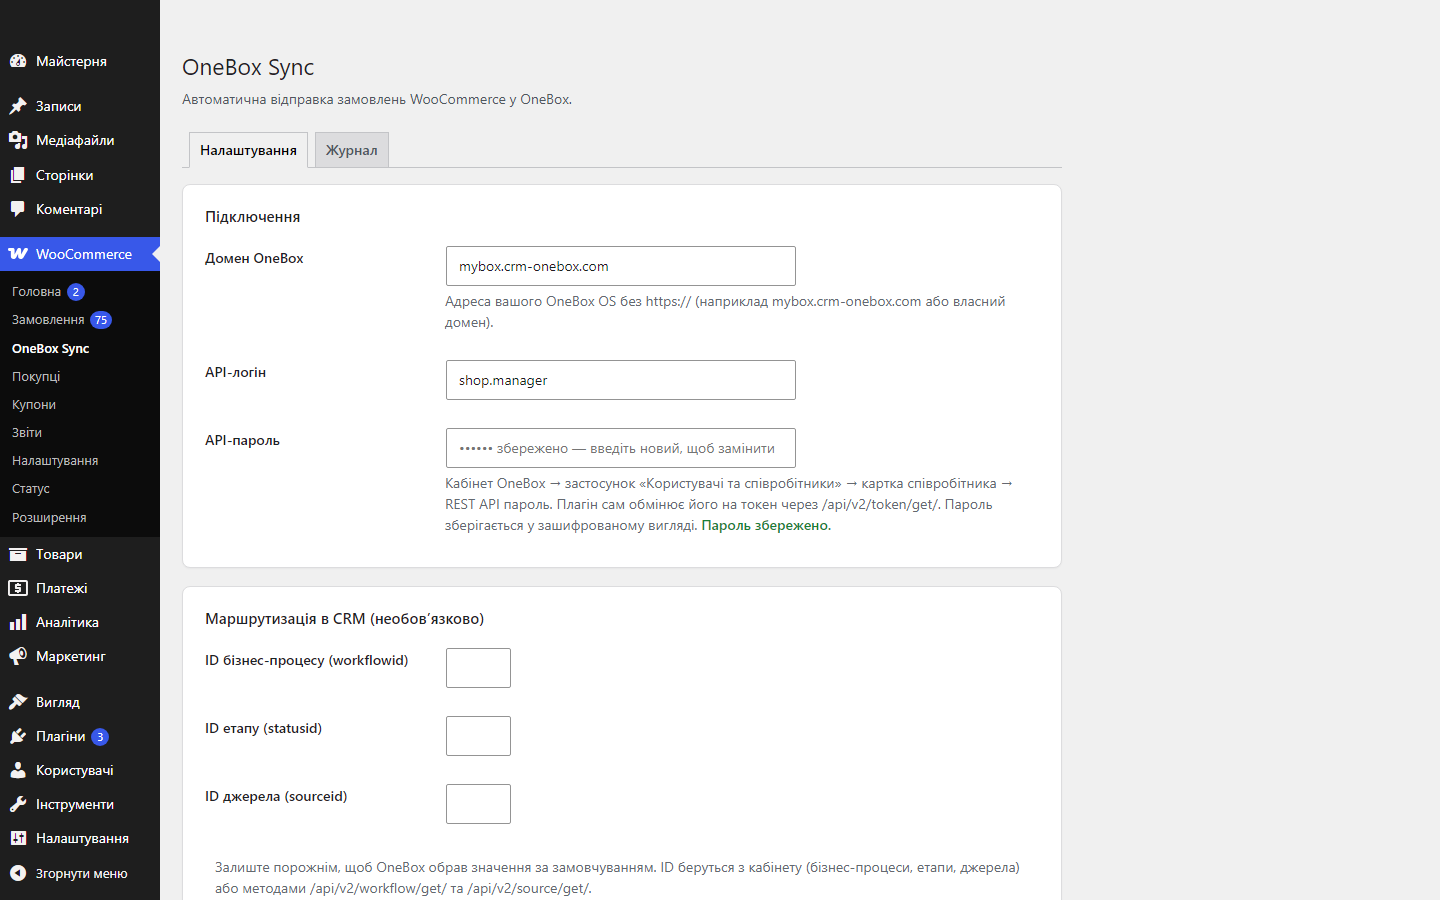
Task: Open the OneBox Sync submenu item
Action: (51, 349)
